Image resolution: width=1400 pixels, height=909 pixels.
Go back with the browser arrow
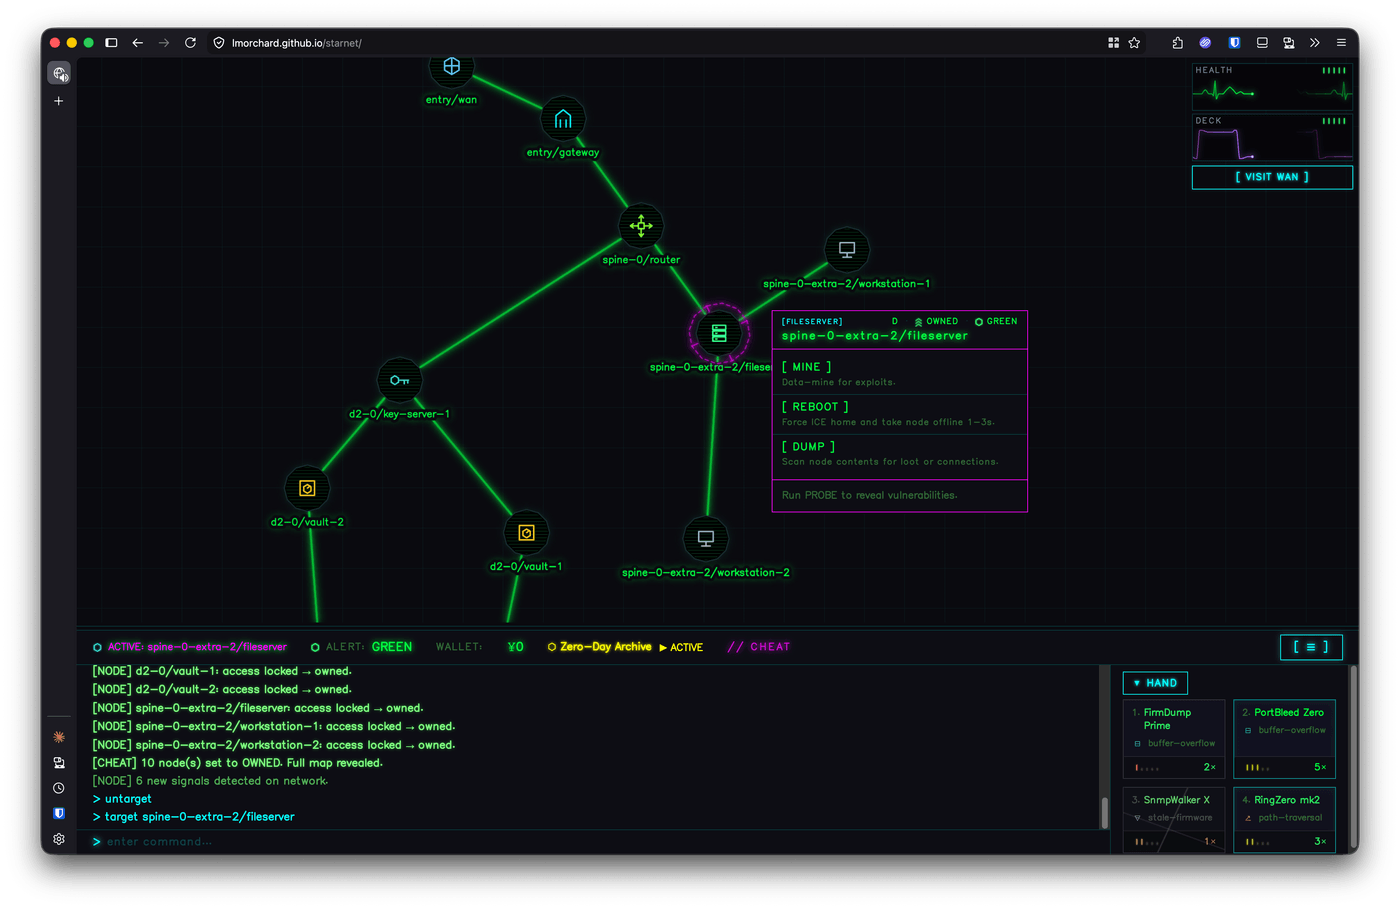138,43
